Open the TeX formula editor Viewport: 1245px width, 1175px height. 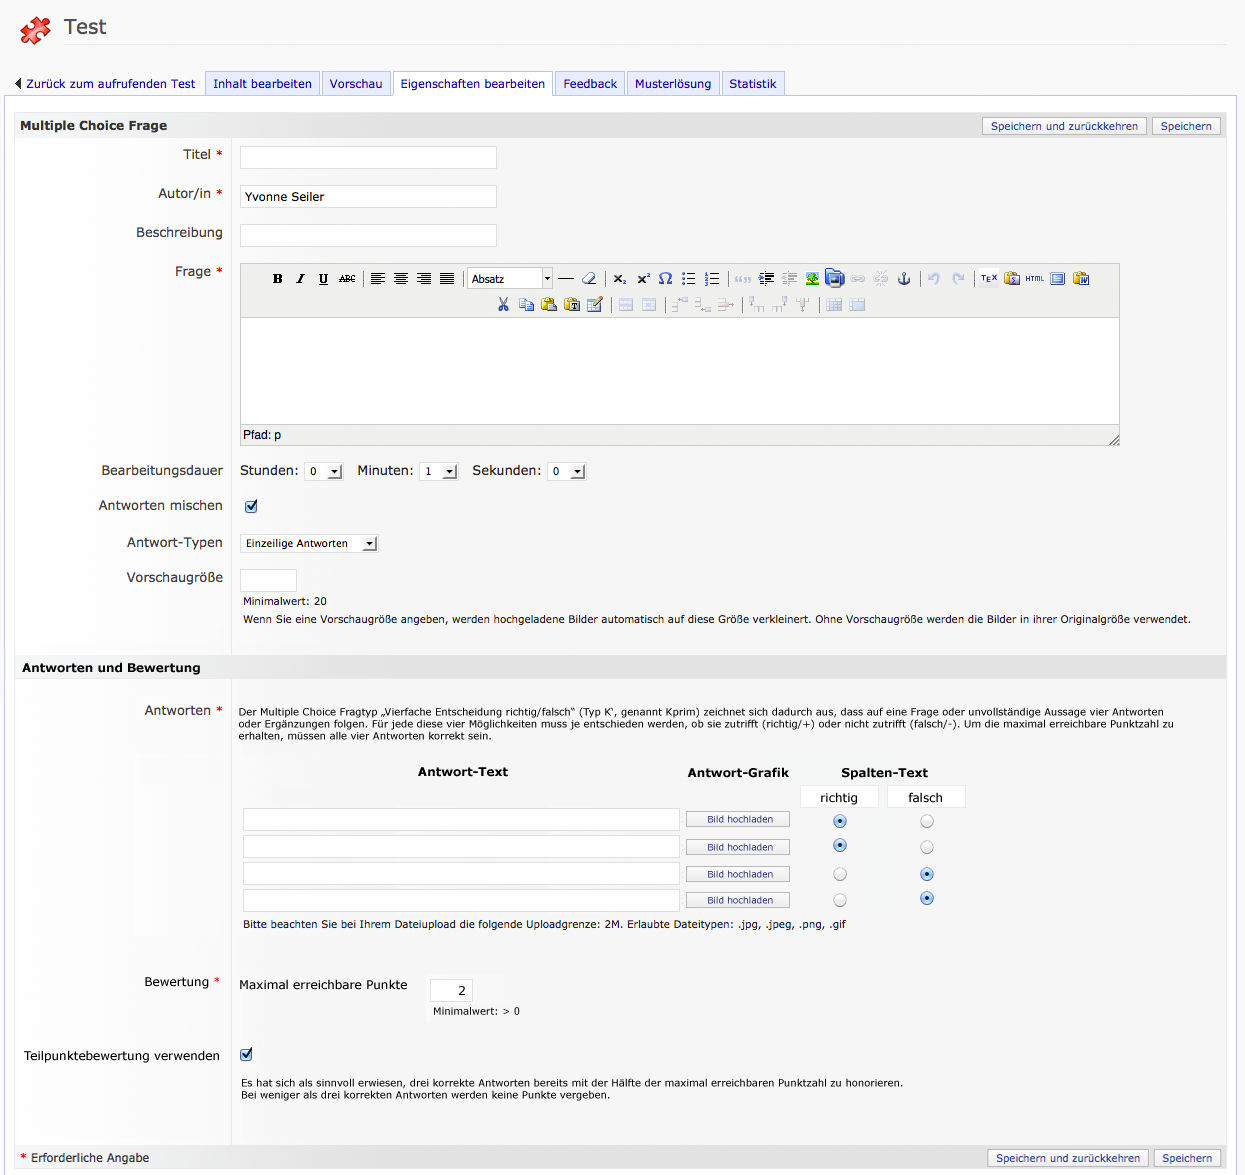tap(988, 279)
